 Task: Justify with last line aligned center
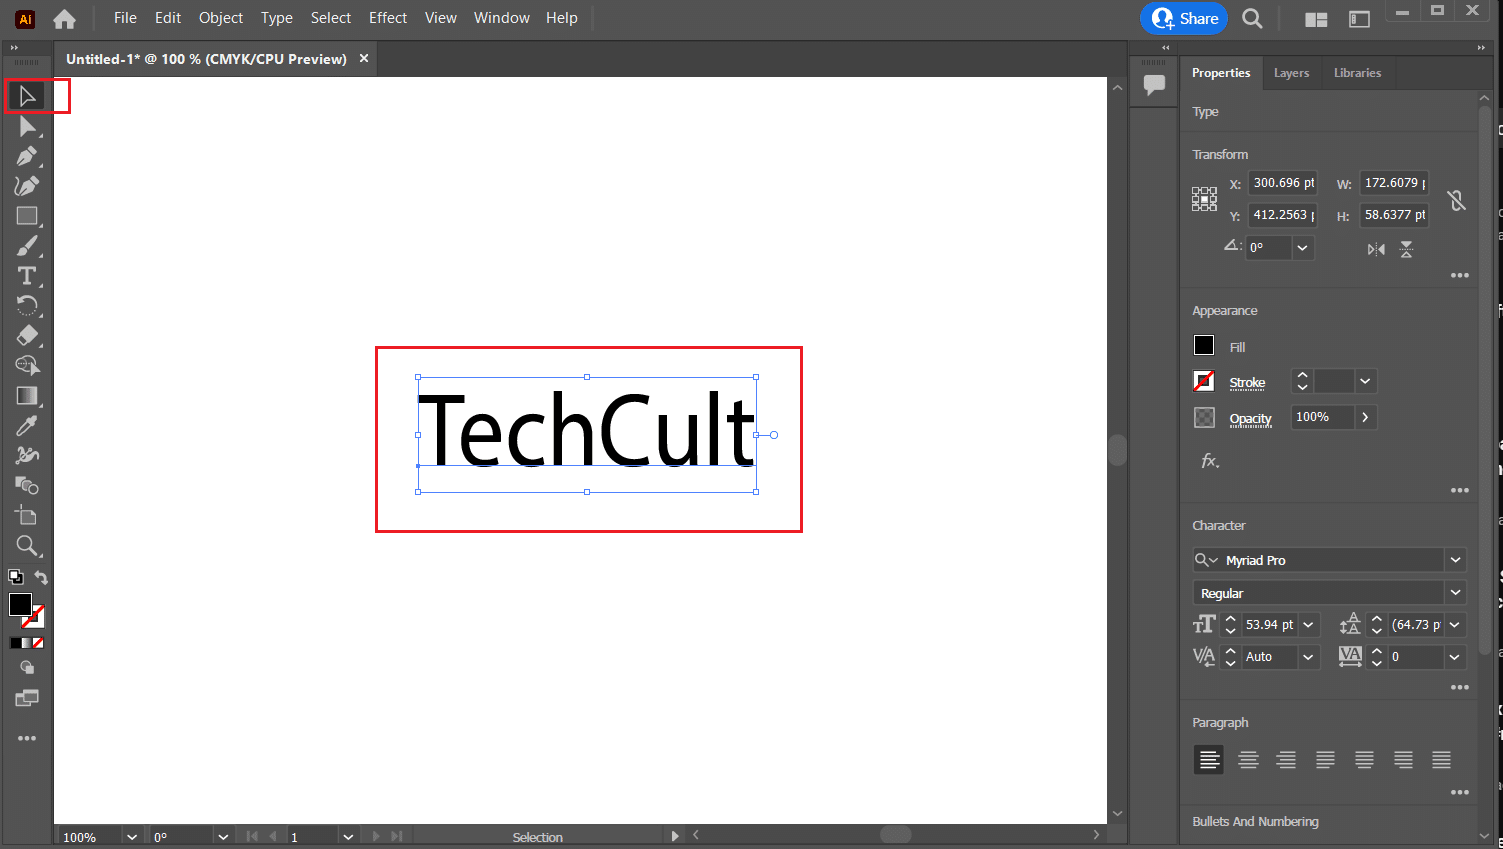[1364, 760]
